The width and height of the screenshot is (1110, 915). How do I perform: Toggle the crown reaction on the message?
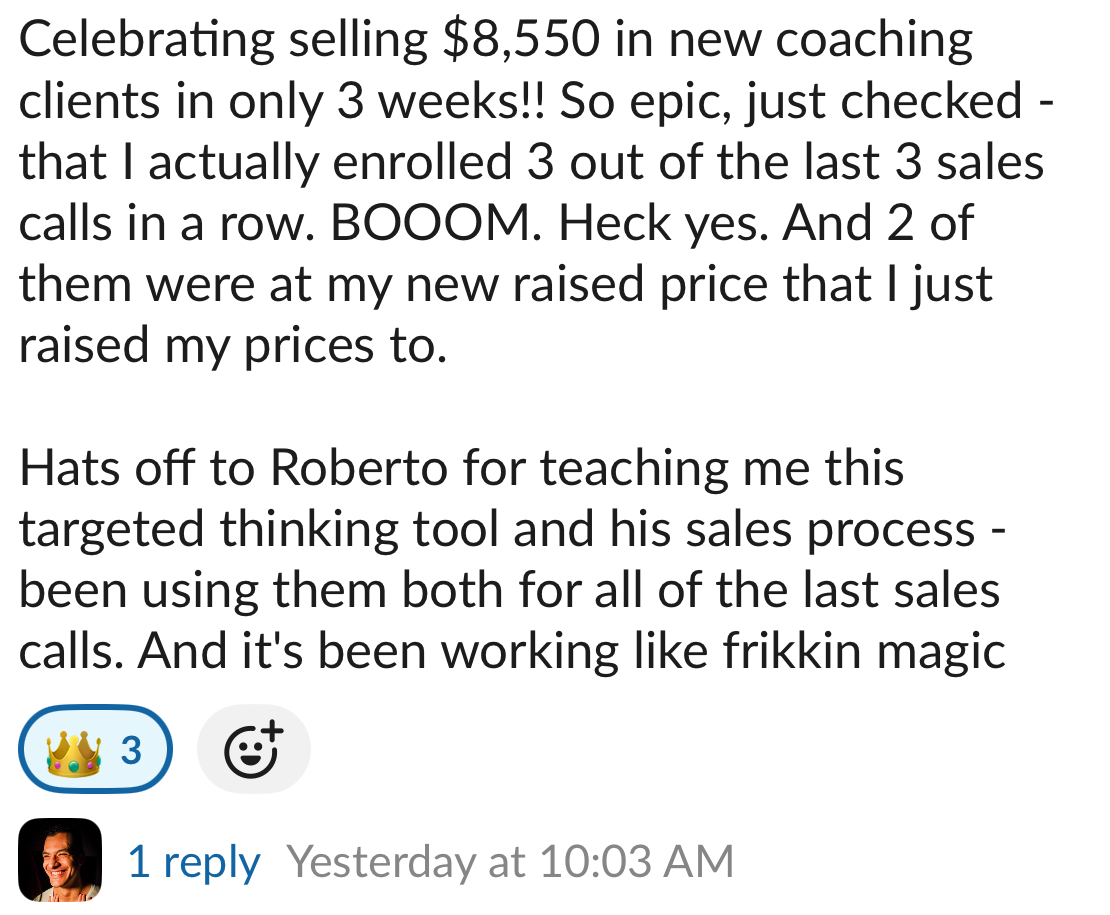coord(95,748)
